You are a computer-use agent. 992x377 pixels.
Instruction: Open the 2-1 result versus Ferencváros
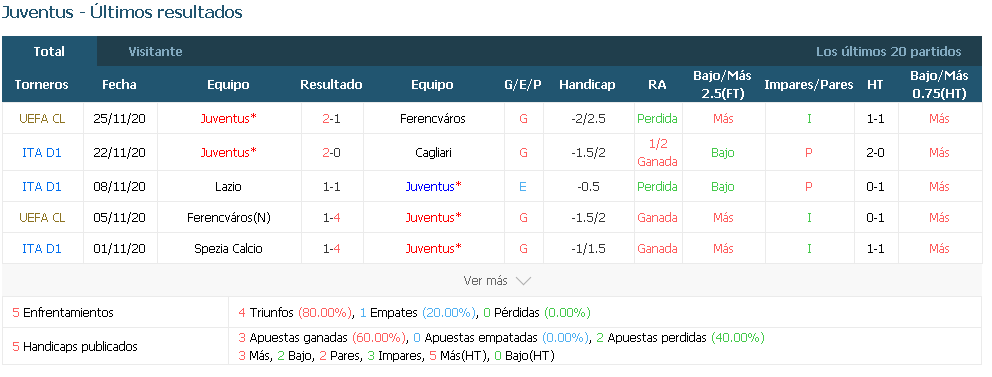point(332,118)
